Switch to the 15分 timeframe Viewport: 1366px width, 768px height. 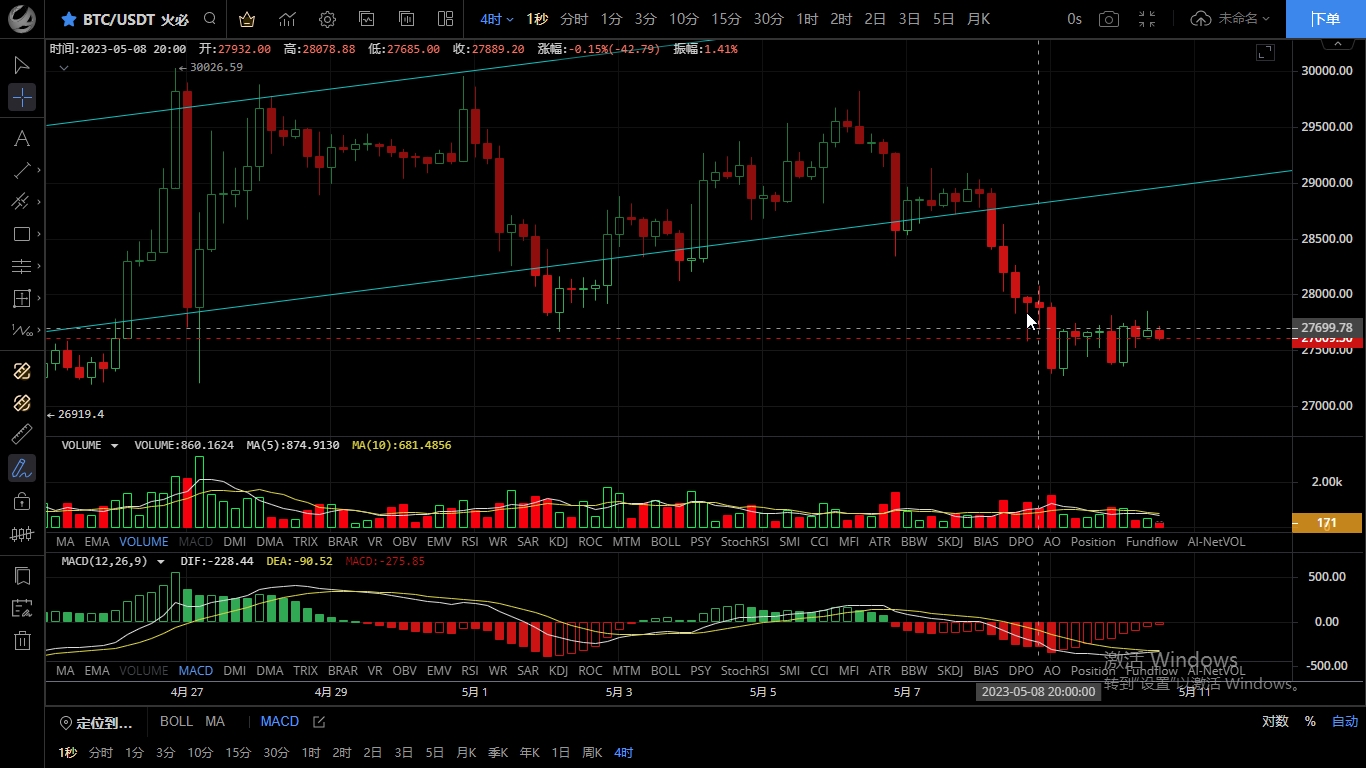tap(726, 19)
